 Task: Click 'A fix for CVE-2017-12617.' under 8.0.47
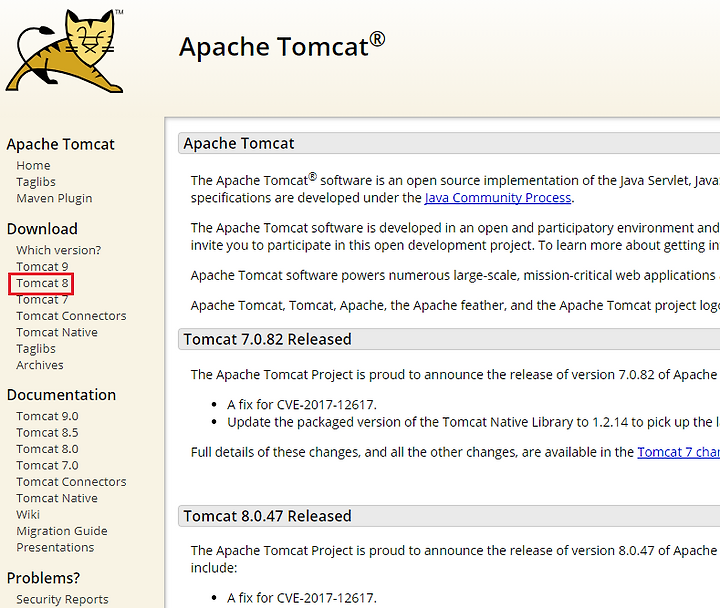302,598
